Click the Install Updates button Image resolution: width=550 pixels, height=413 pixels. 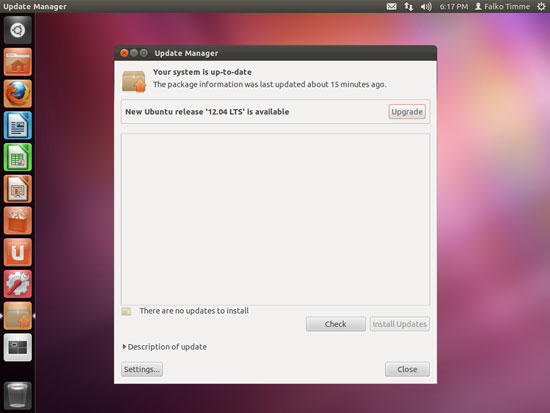click(x=400, y=324)
